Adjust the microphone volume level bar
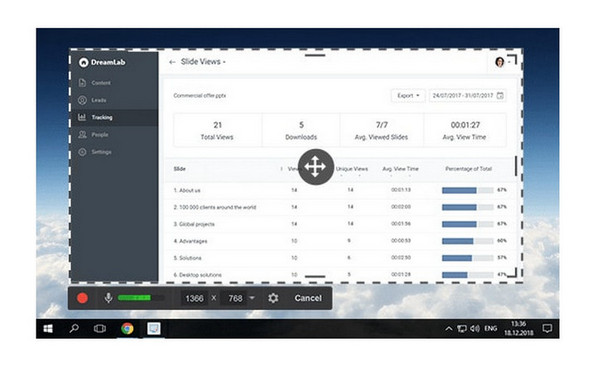 coord(140,298)
